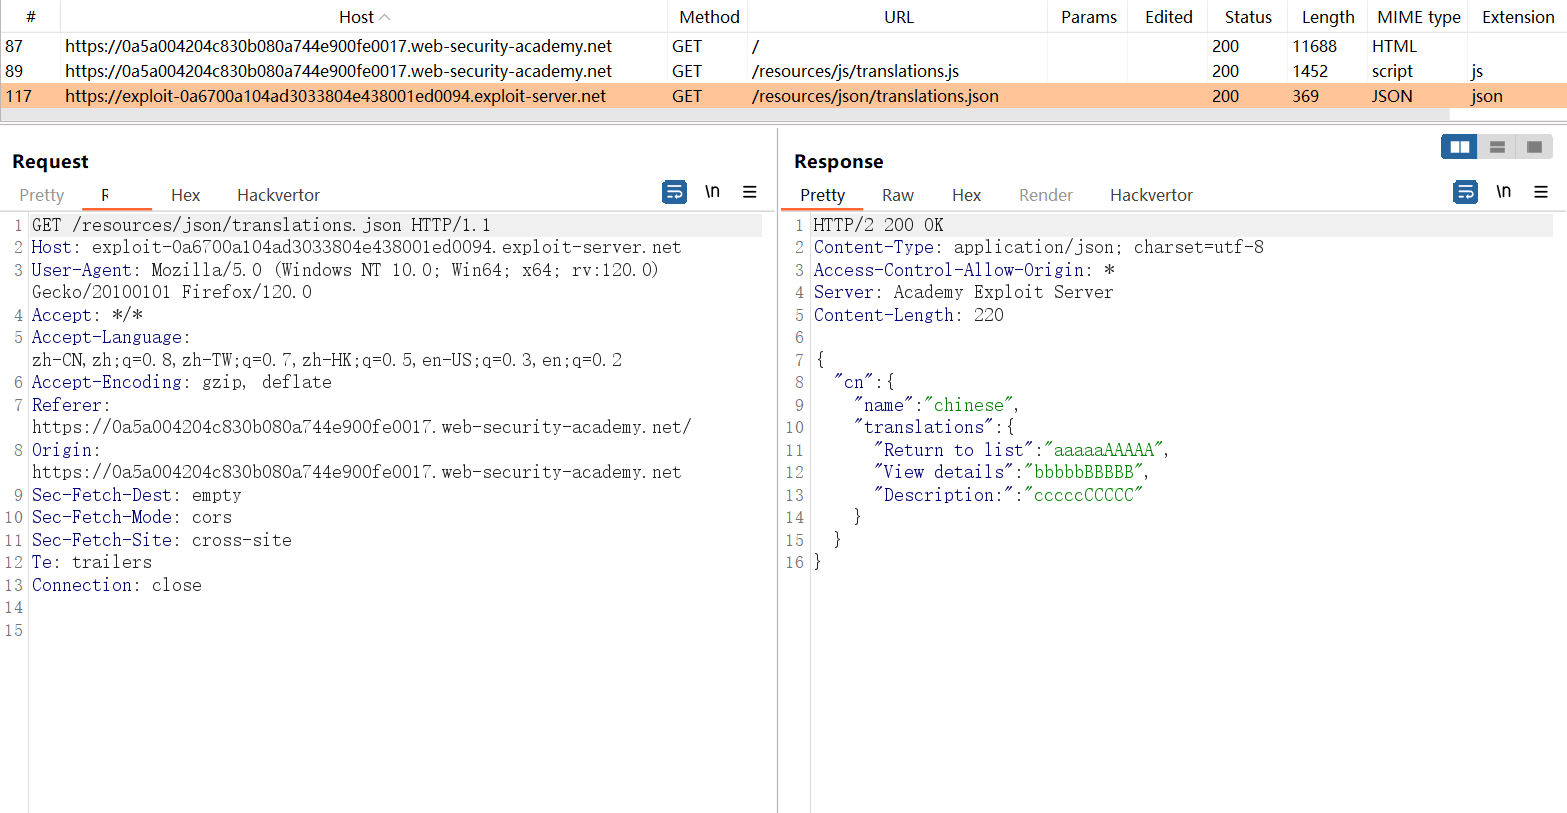
Task: Open Response panel hamburger options menu
Action: click(1541, 192)
